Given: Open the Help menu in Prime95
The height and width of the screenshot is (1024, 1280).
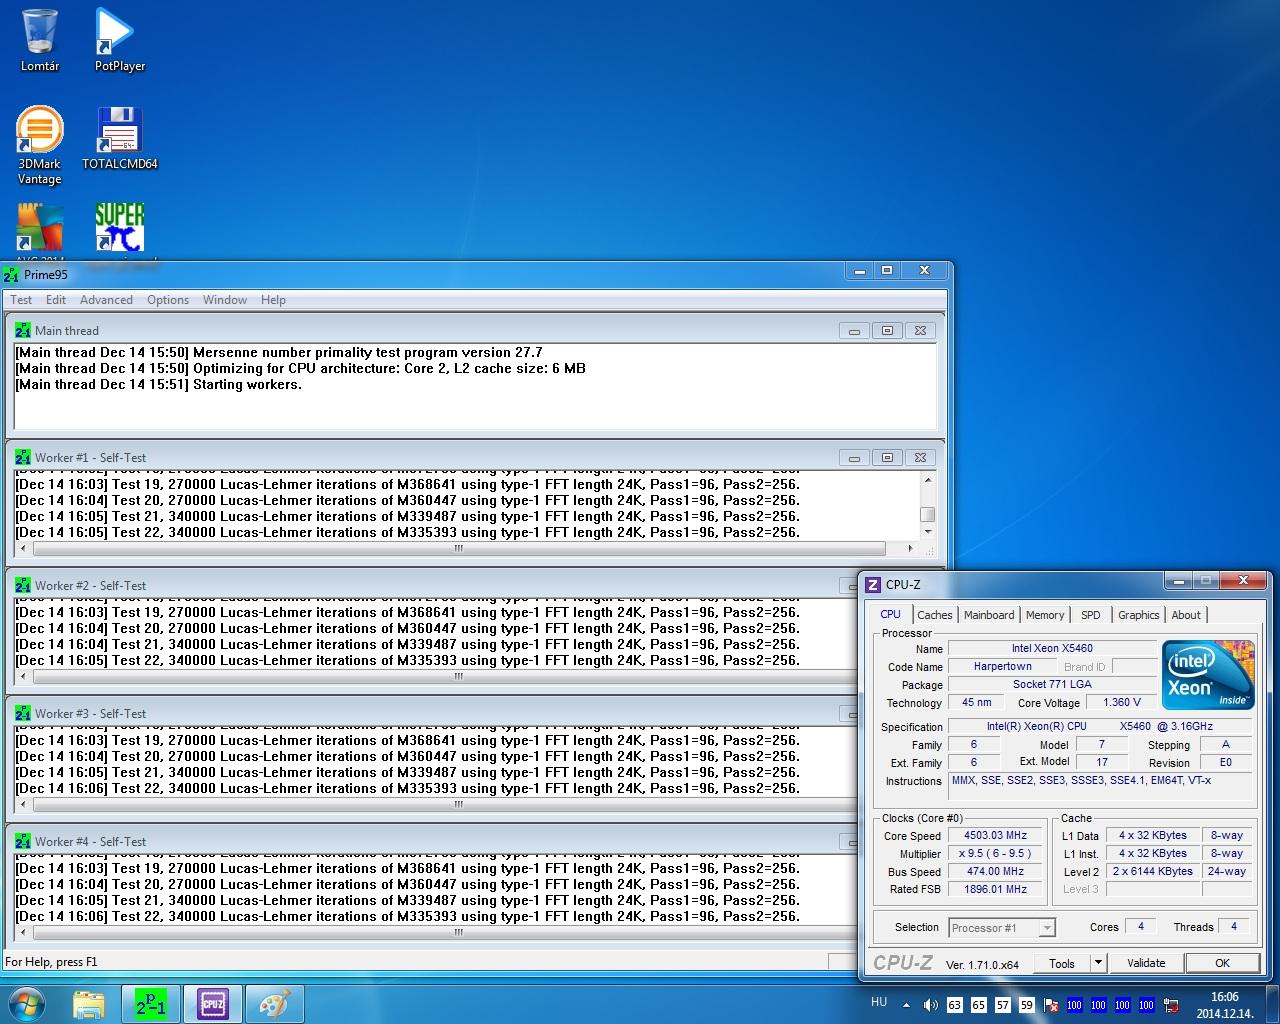Looking at the screenshot, I should click(x=273, y=300).
